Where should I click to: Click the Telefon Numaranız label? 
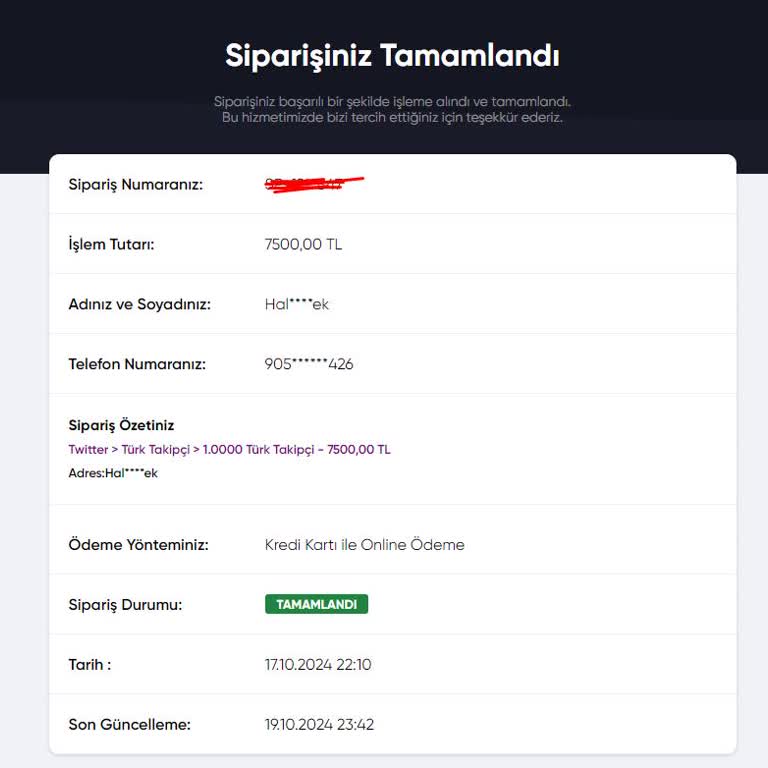click(137, 364)
